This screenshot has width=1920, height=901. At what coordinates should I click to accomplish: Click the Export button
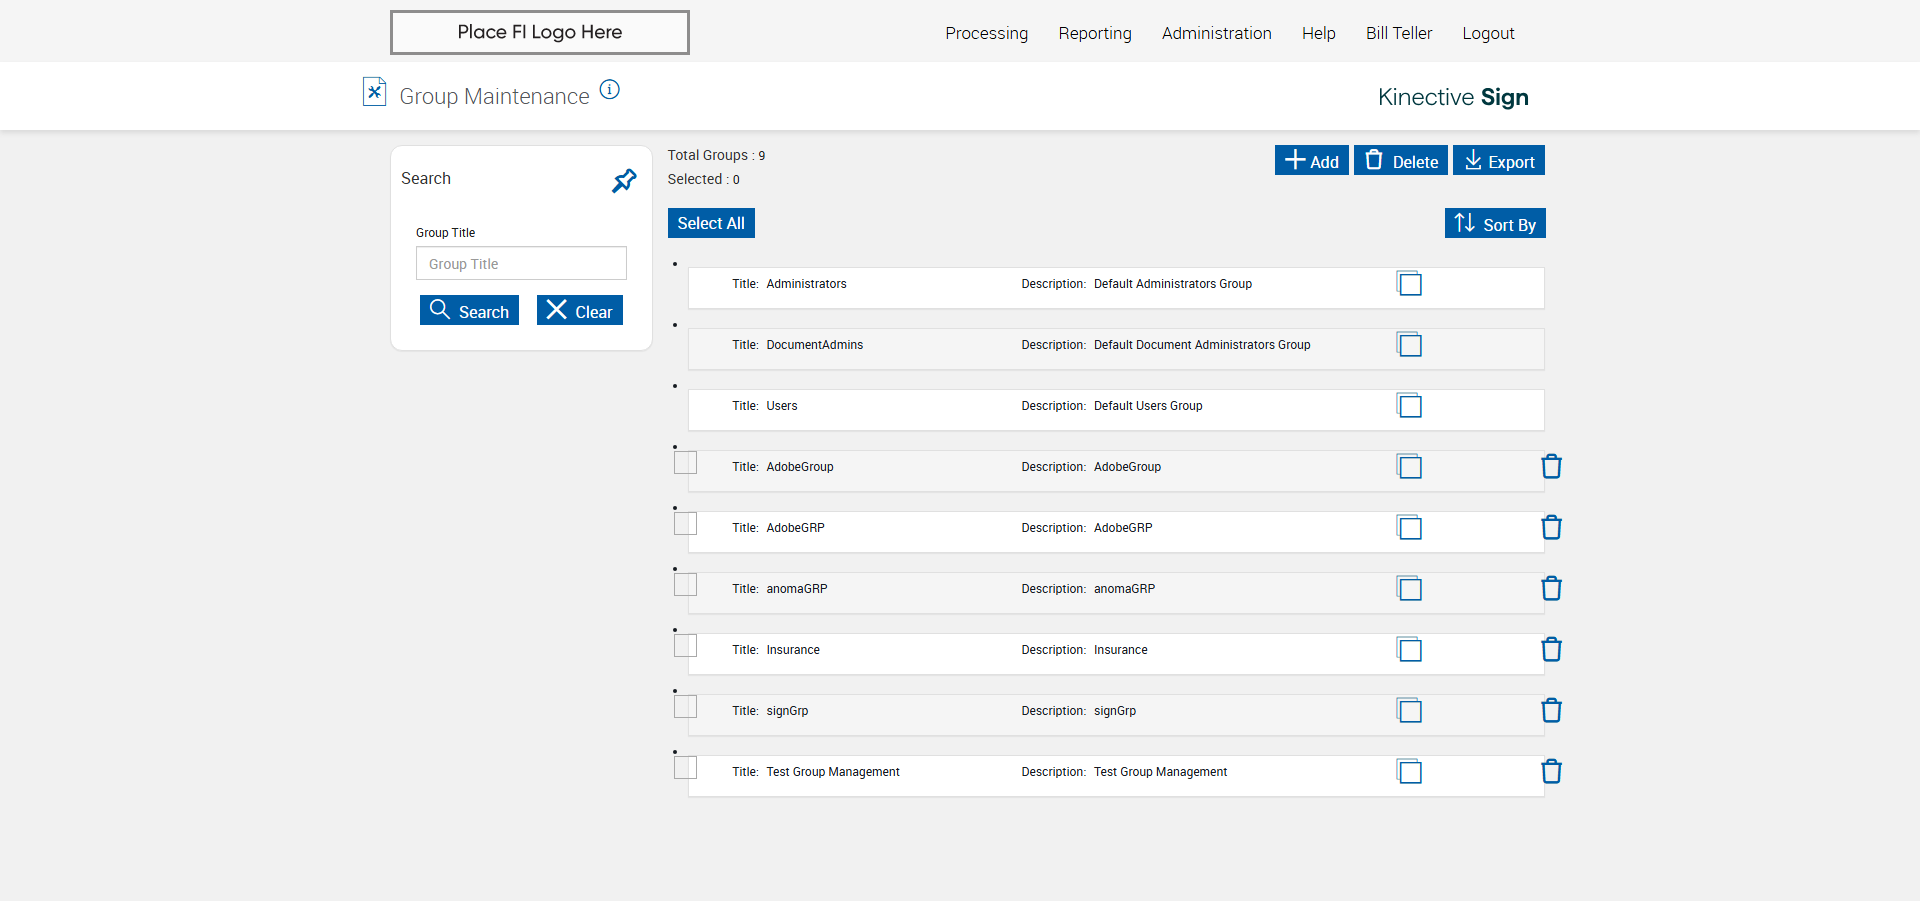click(1498, 161)
